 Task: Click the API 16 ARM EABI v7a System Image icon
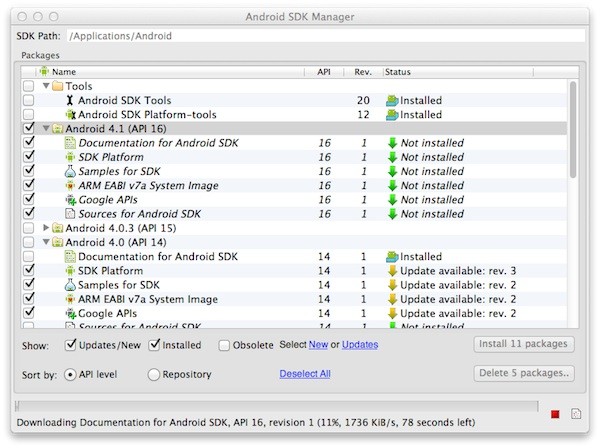coord(70,186)
